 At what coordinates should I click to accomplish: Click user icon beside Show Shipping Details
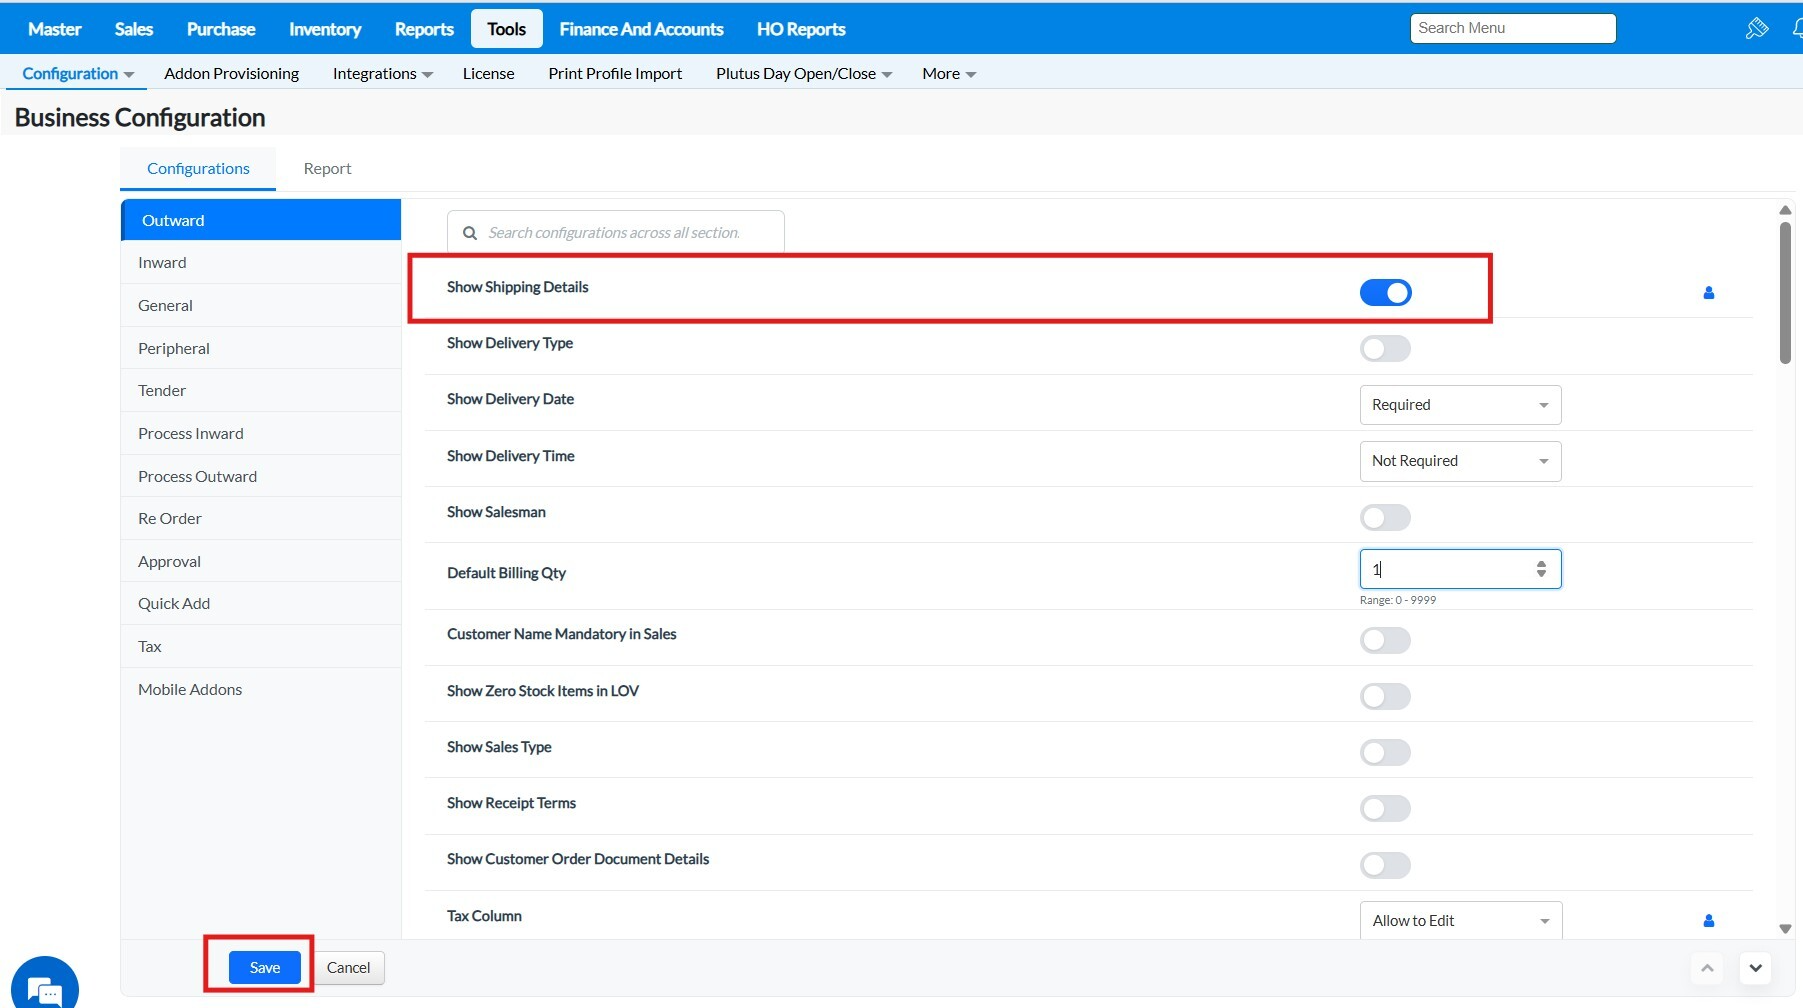click(1708, 293)
